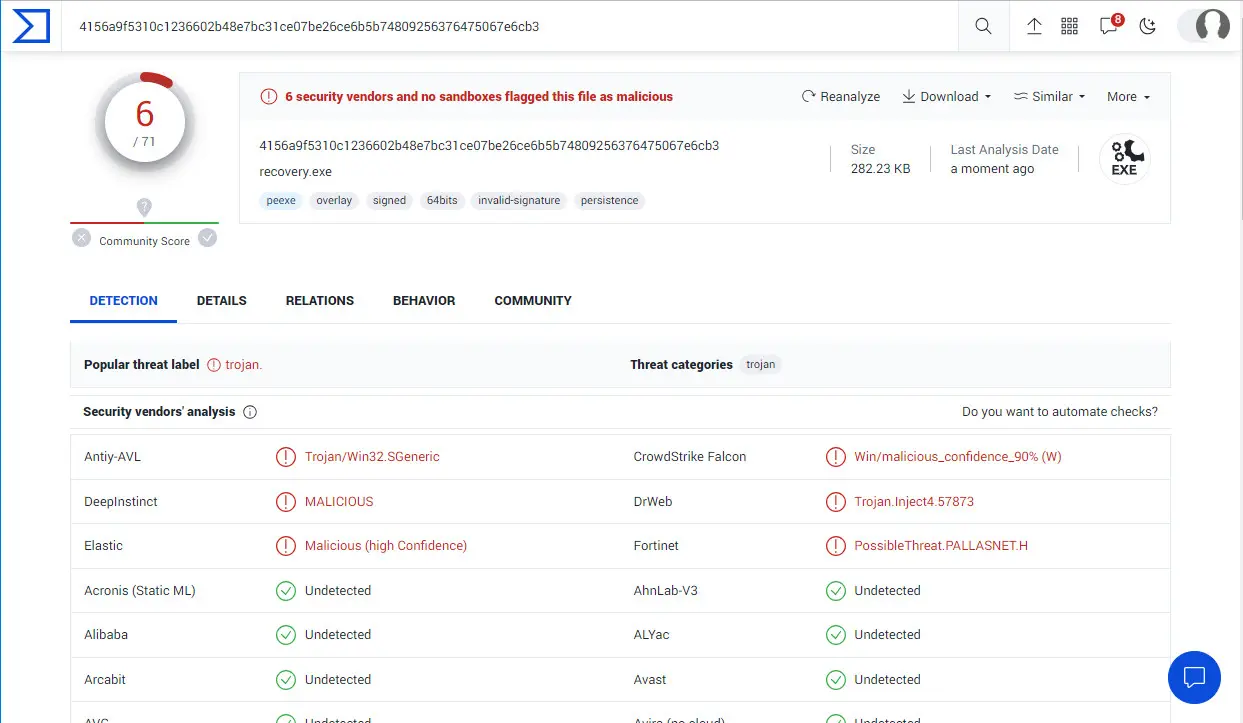
Task: Expand the Similar dropdown
Action: tap(1049, 97)
